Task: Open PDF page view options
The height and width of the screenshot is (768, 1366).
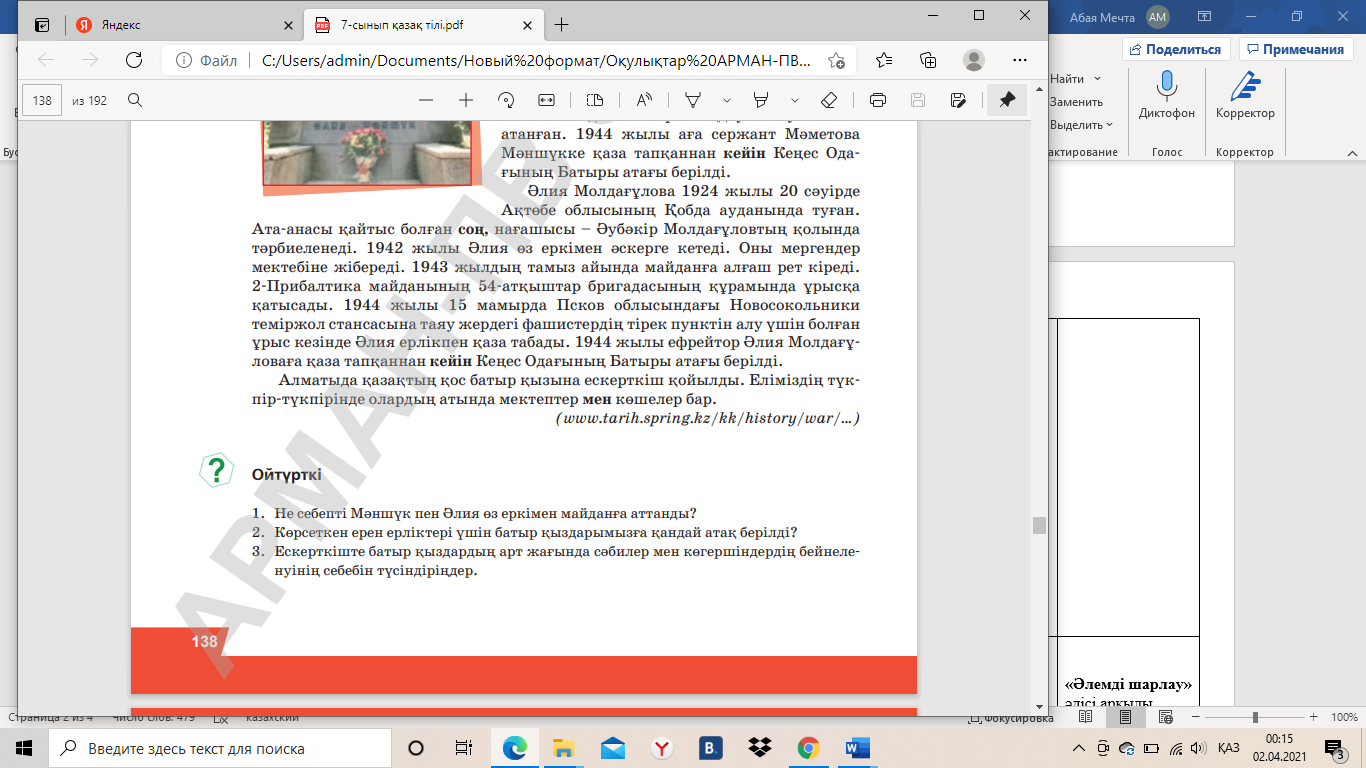Action: click(595, 100)
